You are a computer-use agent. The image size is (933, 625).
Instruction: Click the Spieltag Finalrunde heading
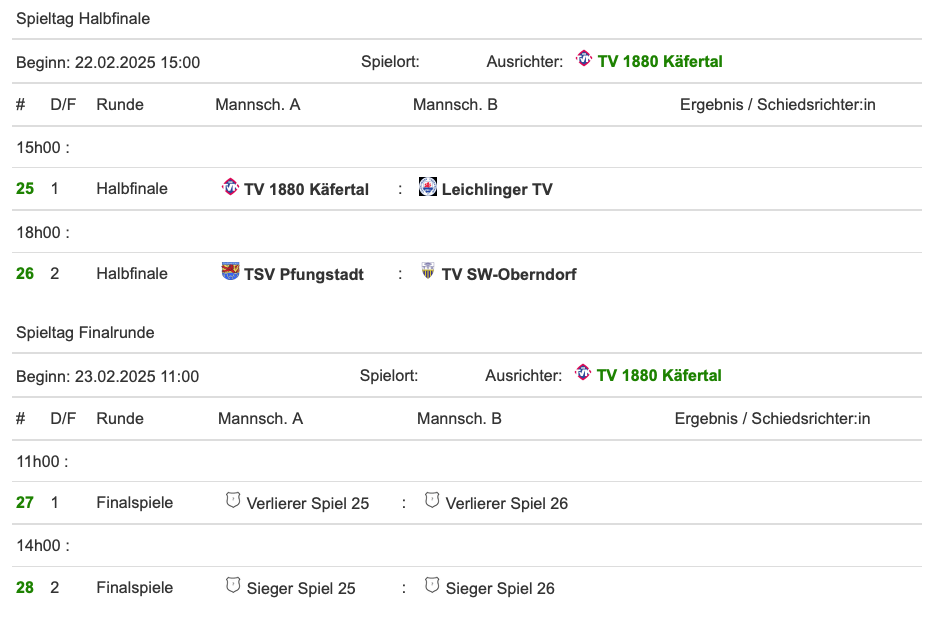[85, 333]
